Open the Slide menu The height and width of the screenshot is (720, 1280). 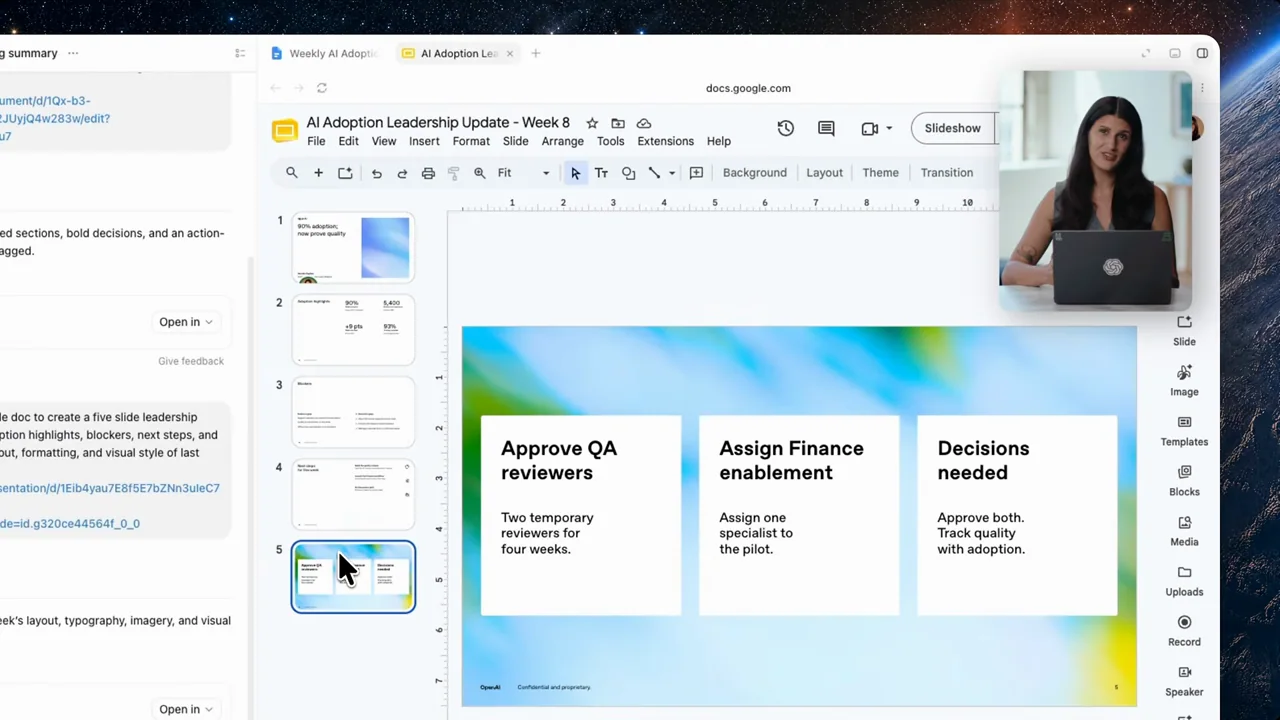tap(515, 141)
